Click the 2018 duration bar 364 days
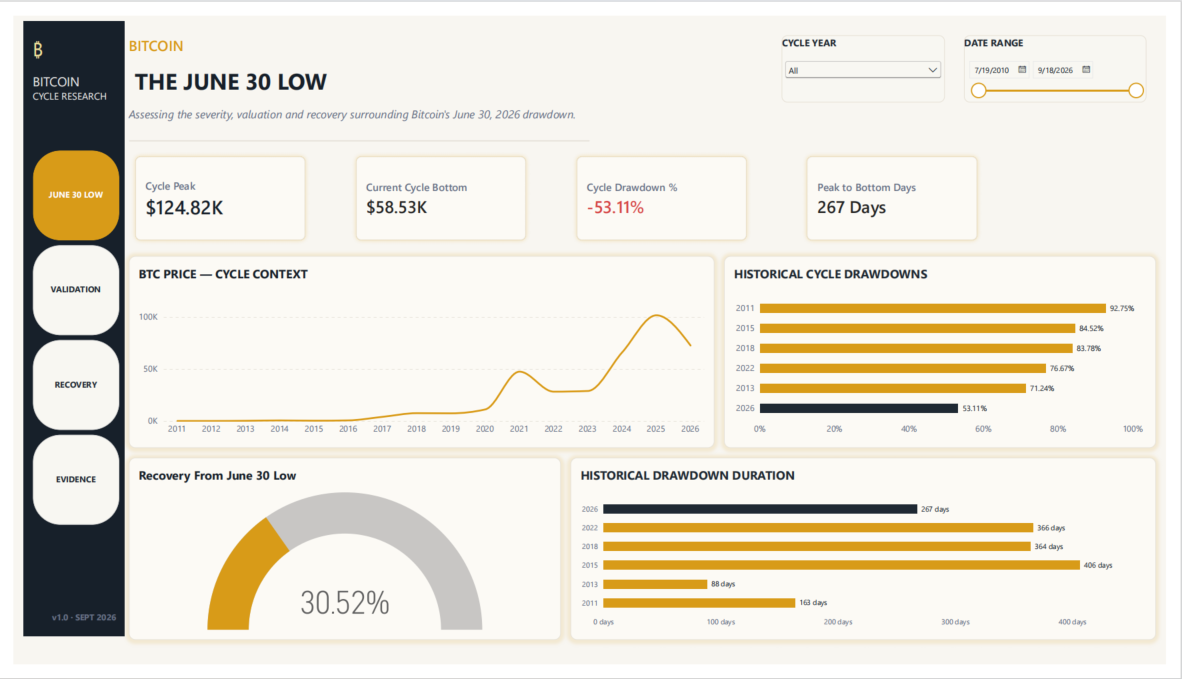Screen dimensions: 1182x679 pos(816,546)
